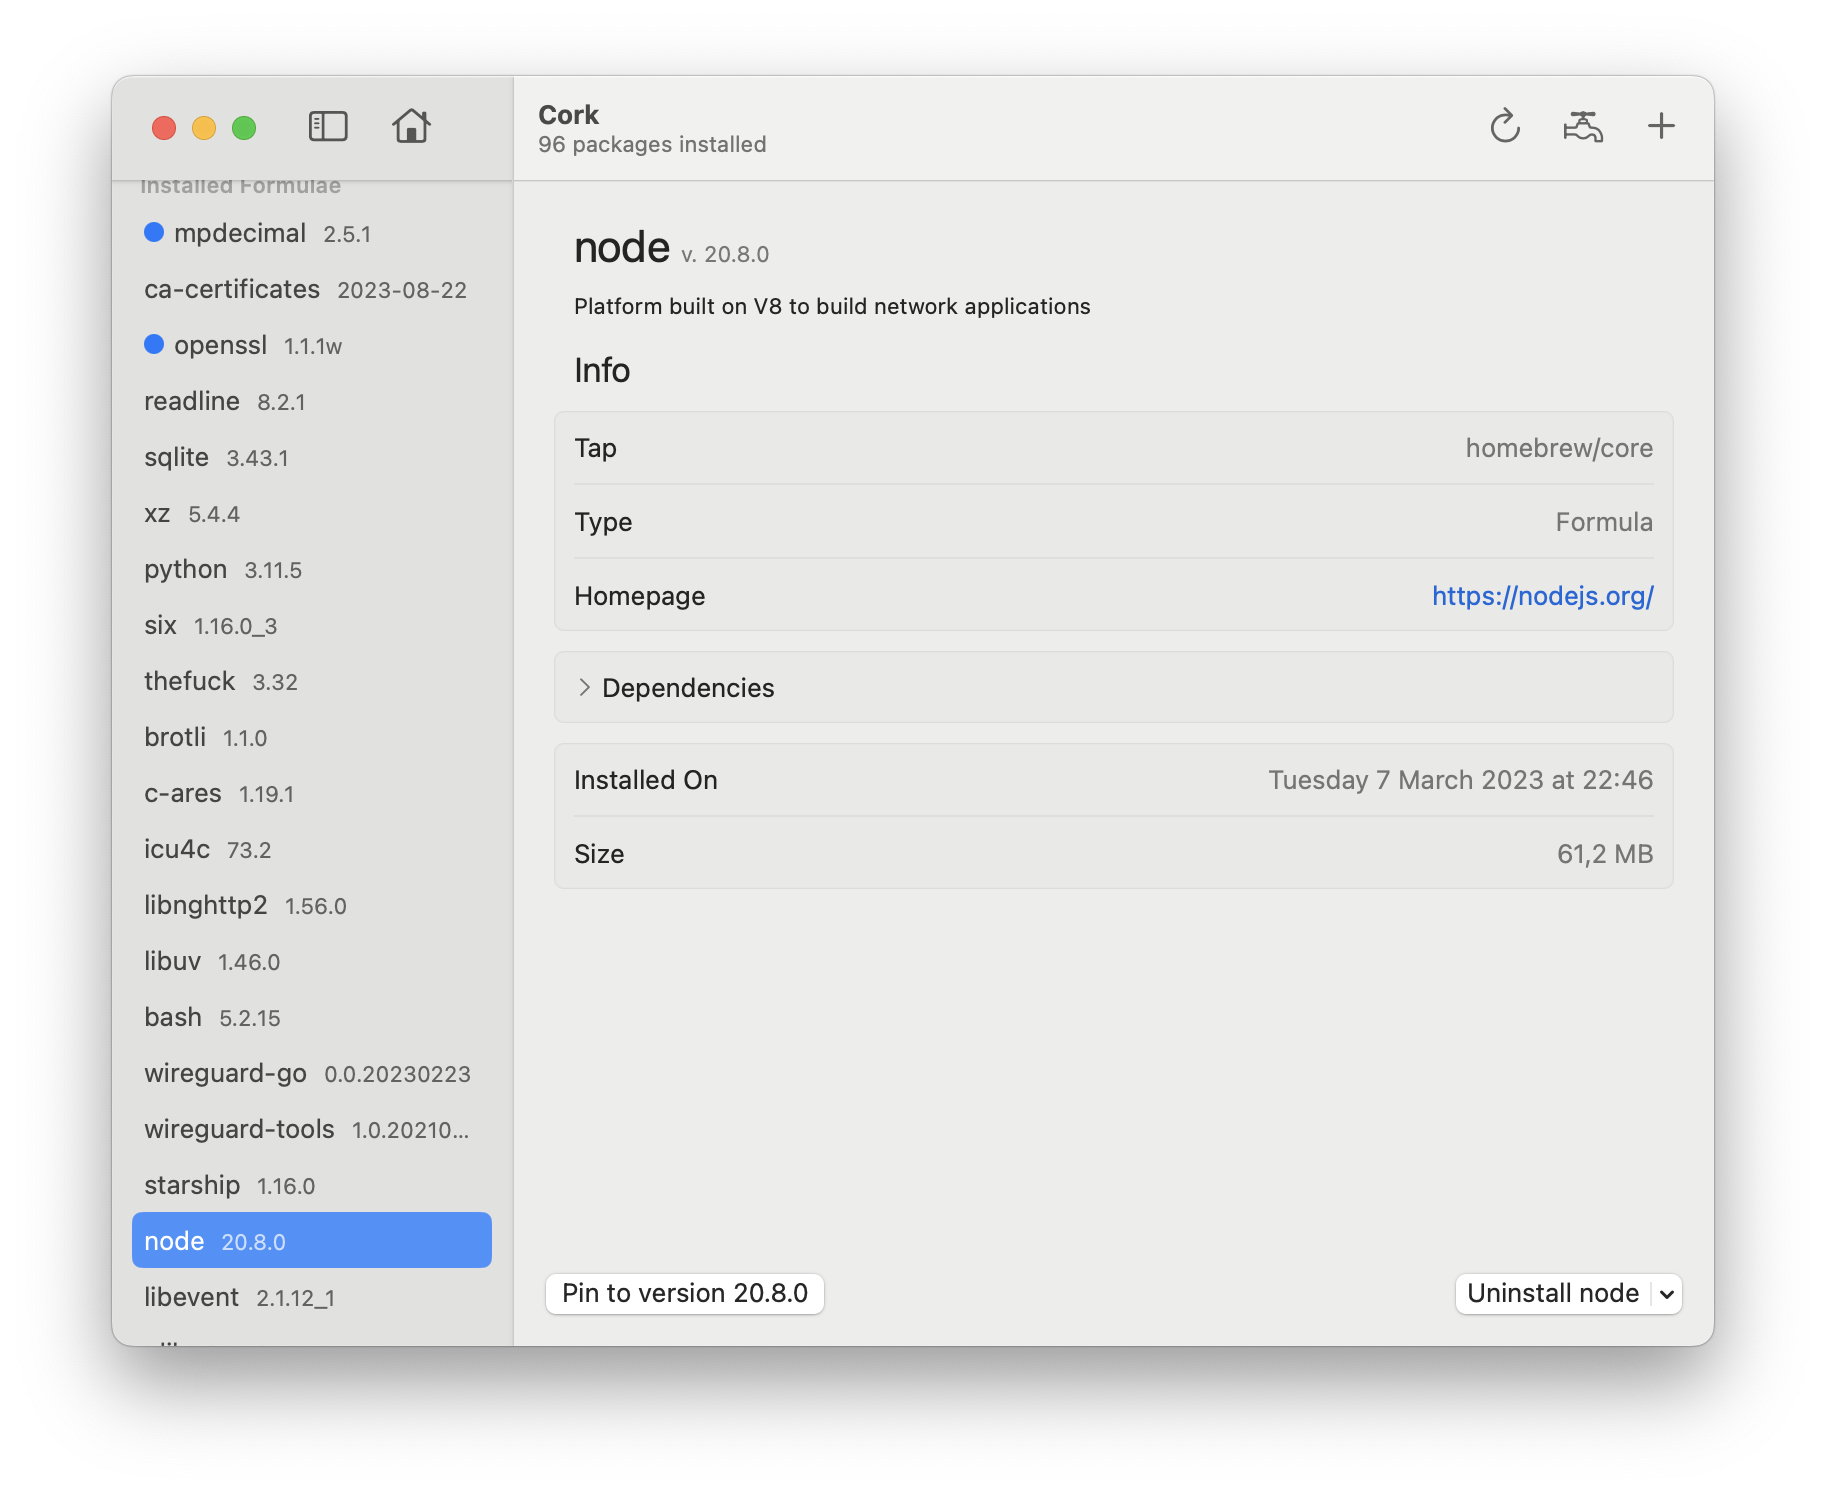Click the red close window button
Screen dimensions: 1826x1494
164,128
